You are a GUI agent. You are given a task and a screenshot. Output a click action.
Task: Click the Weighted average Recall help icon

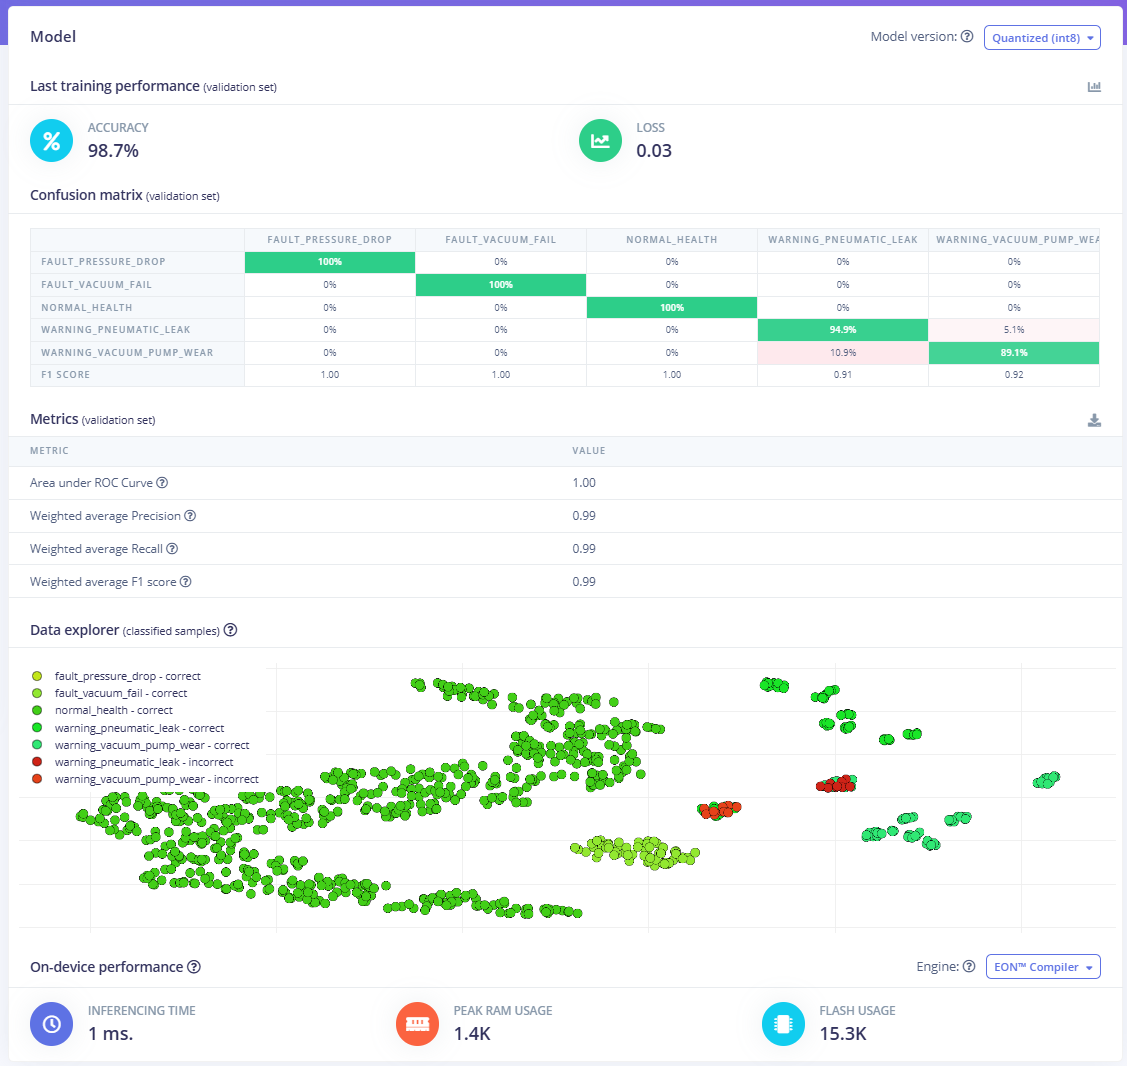172,548
